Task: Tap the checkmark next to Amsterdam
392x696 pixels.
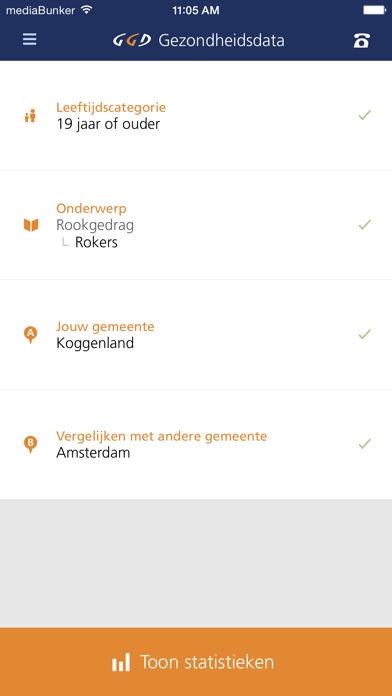Action: (364, 444)
